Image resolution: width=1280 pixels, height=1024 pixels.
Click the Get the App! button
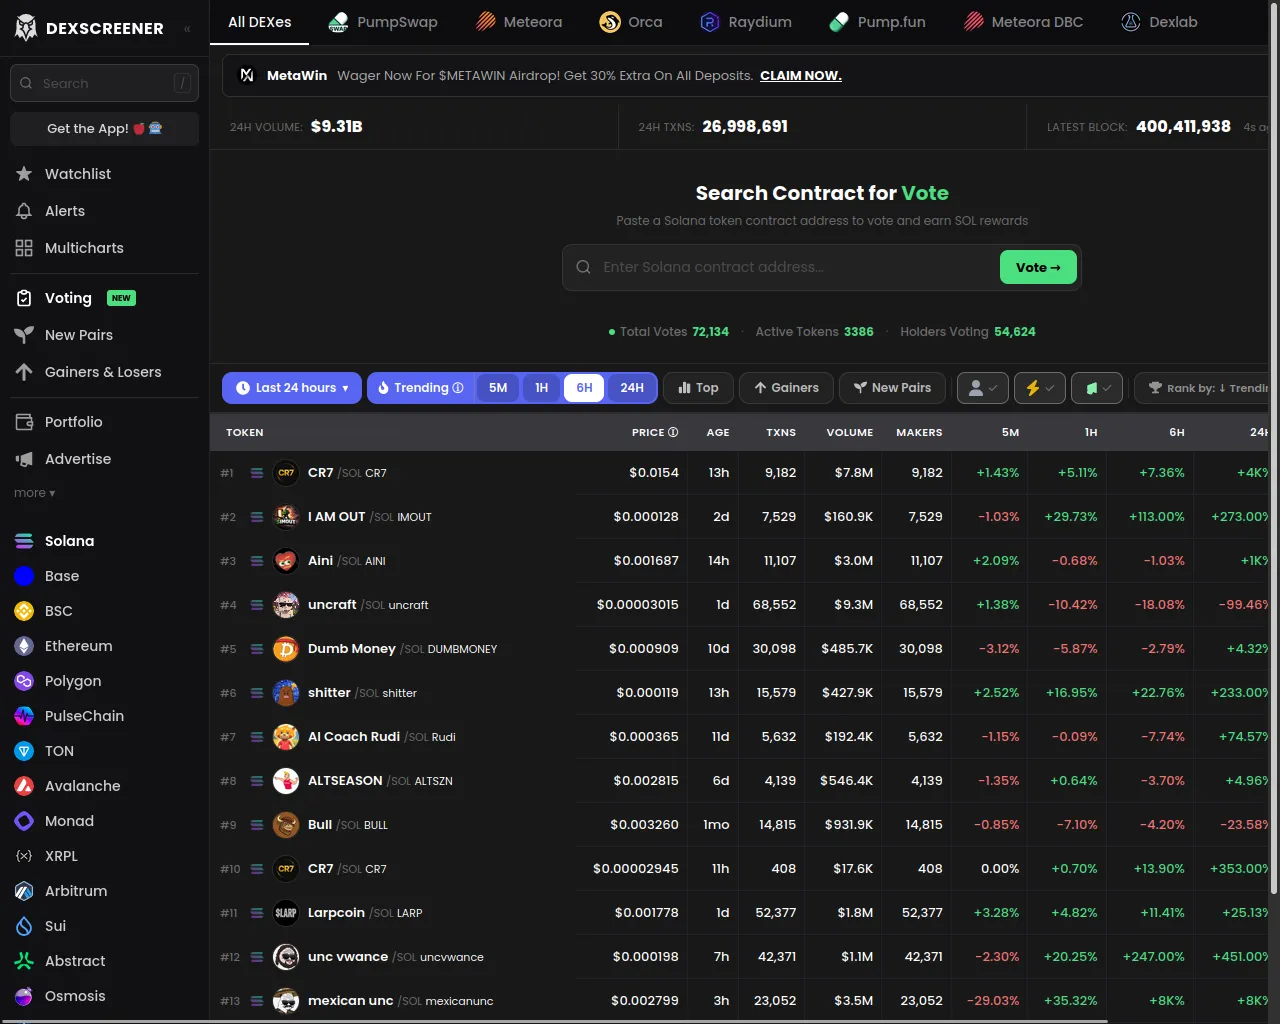click(104, 128)
